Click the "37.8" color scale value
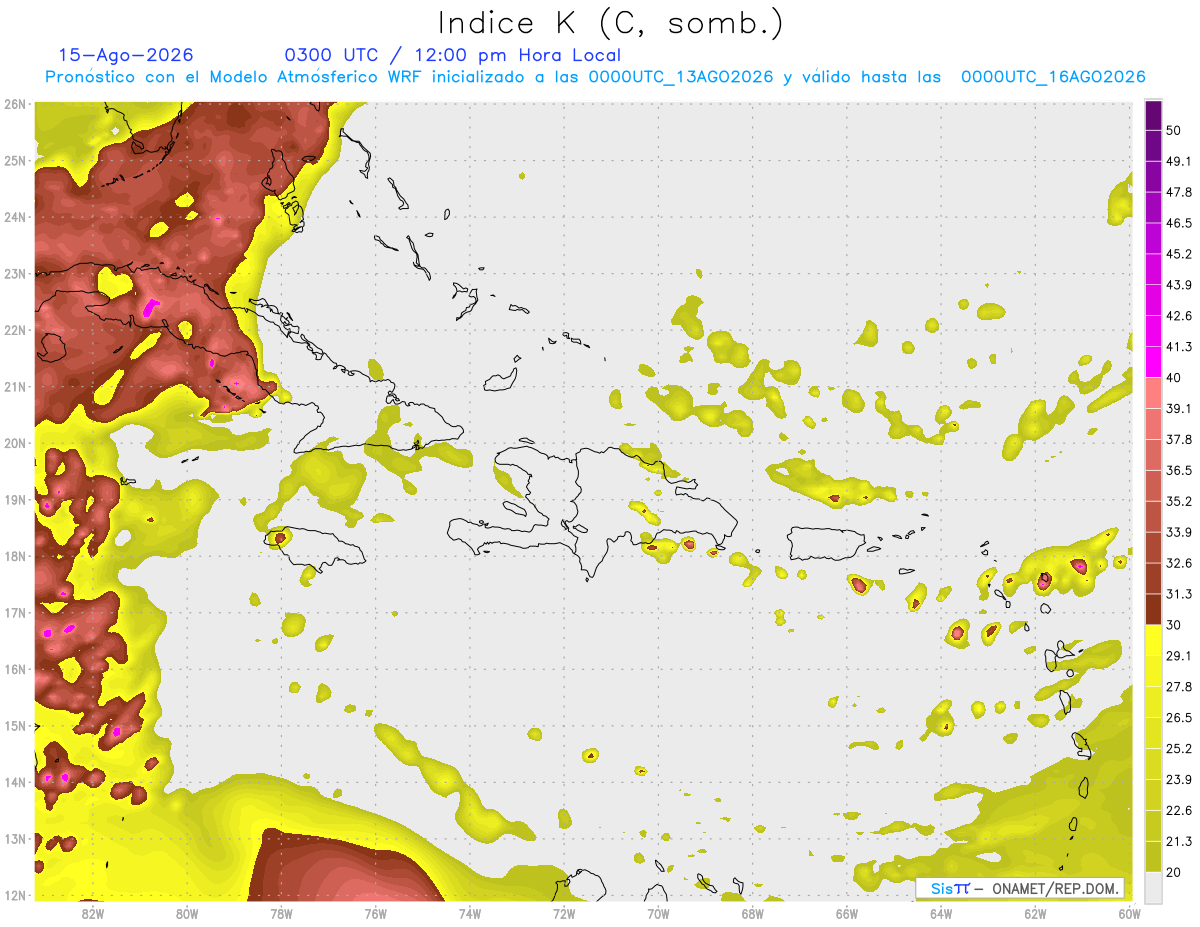 click(x=1178, y=440)
